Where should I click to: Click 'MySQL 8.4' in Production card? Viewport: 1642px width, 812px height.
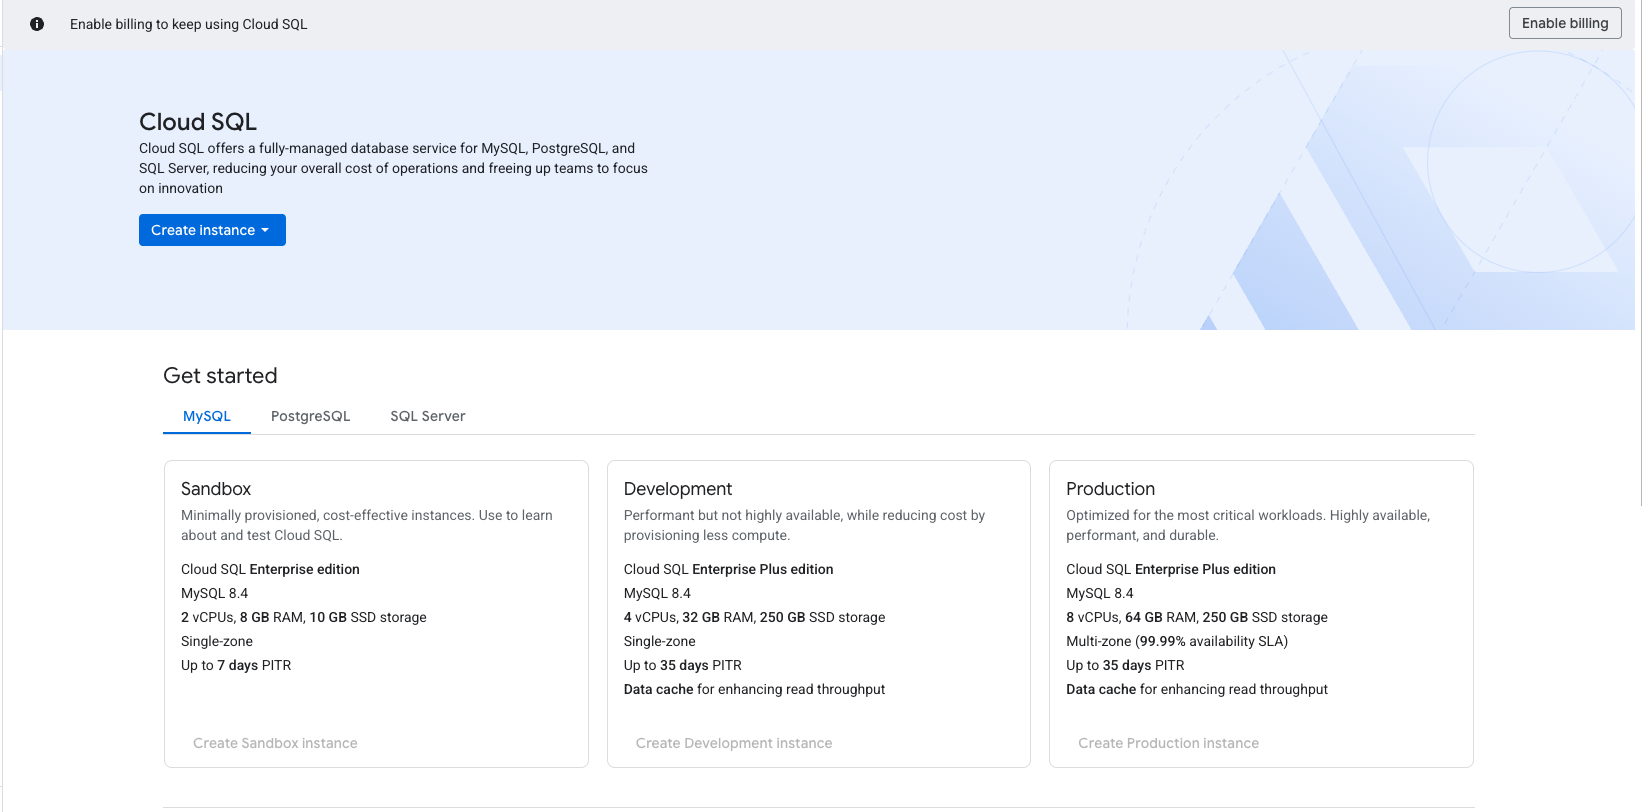click(1100, 593)
